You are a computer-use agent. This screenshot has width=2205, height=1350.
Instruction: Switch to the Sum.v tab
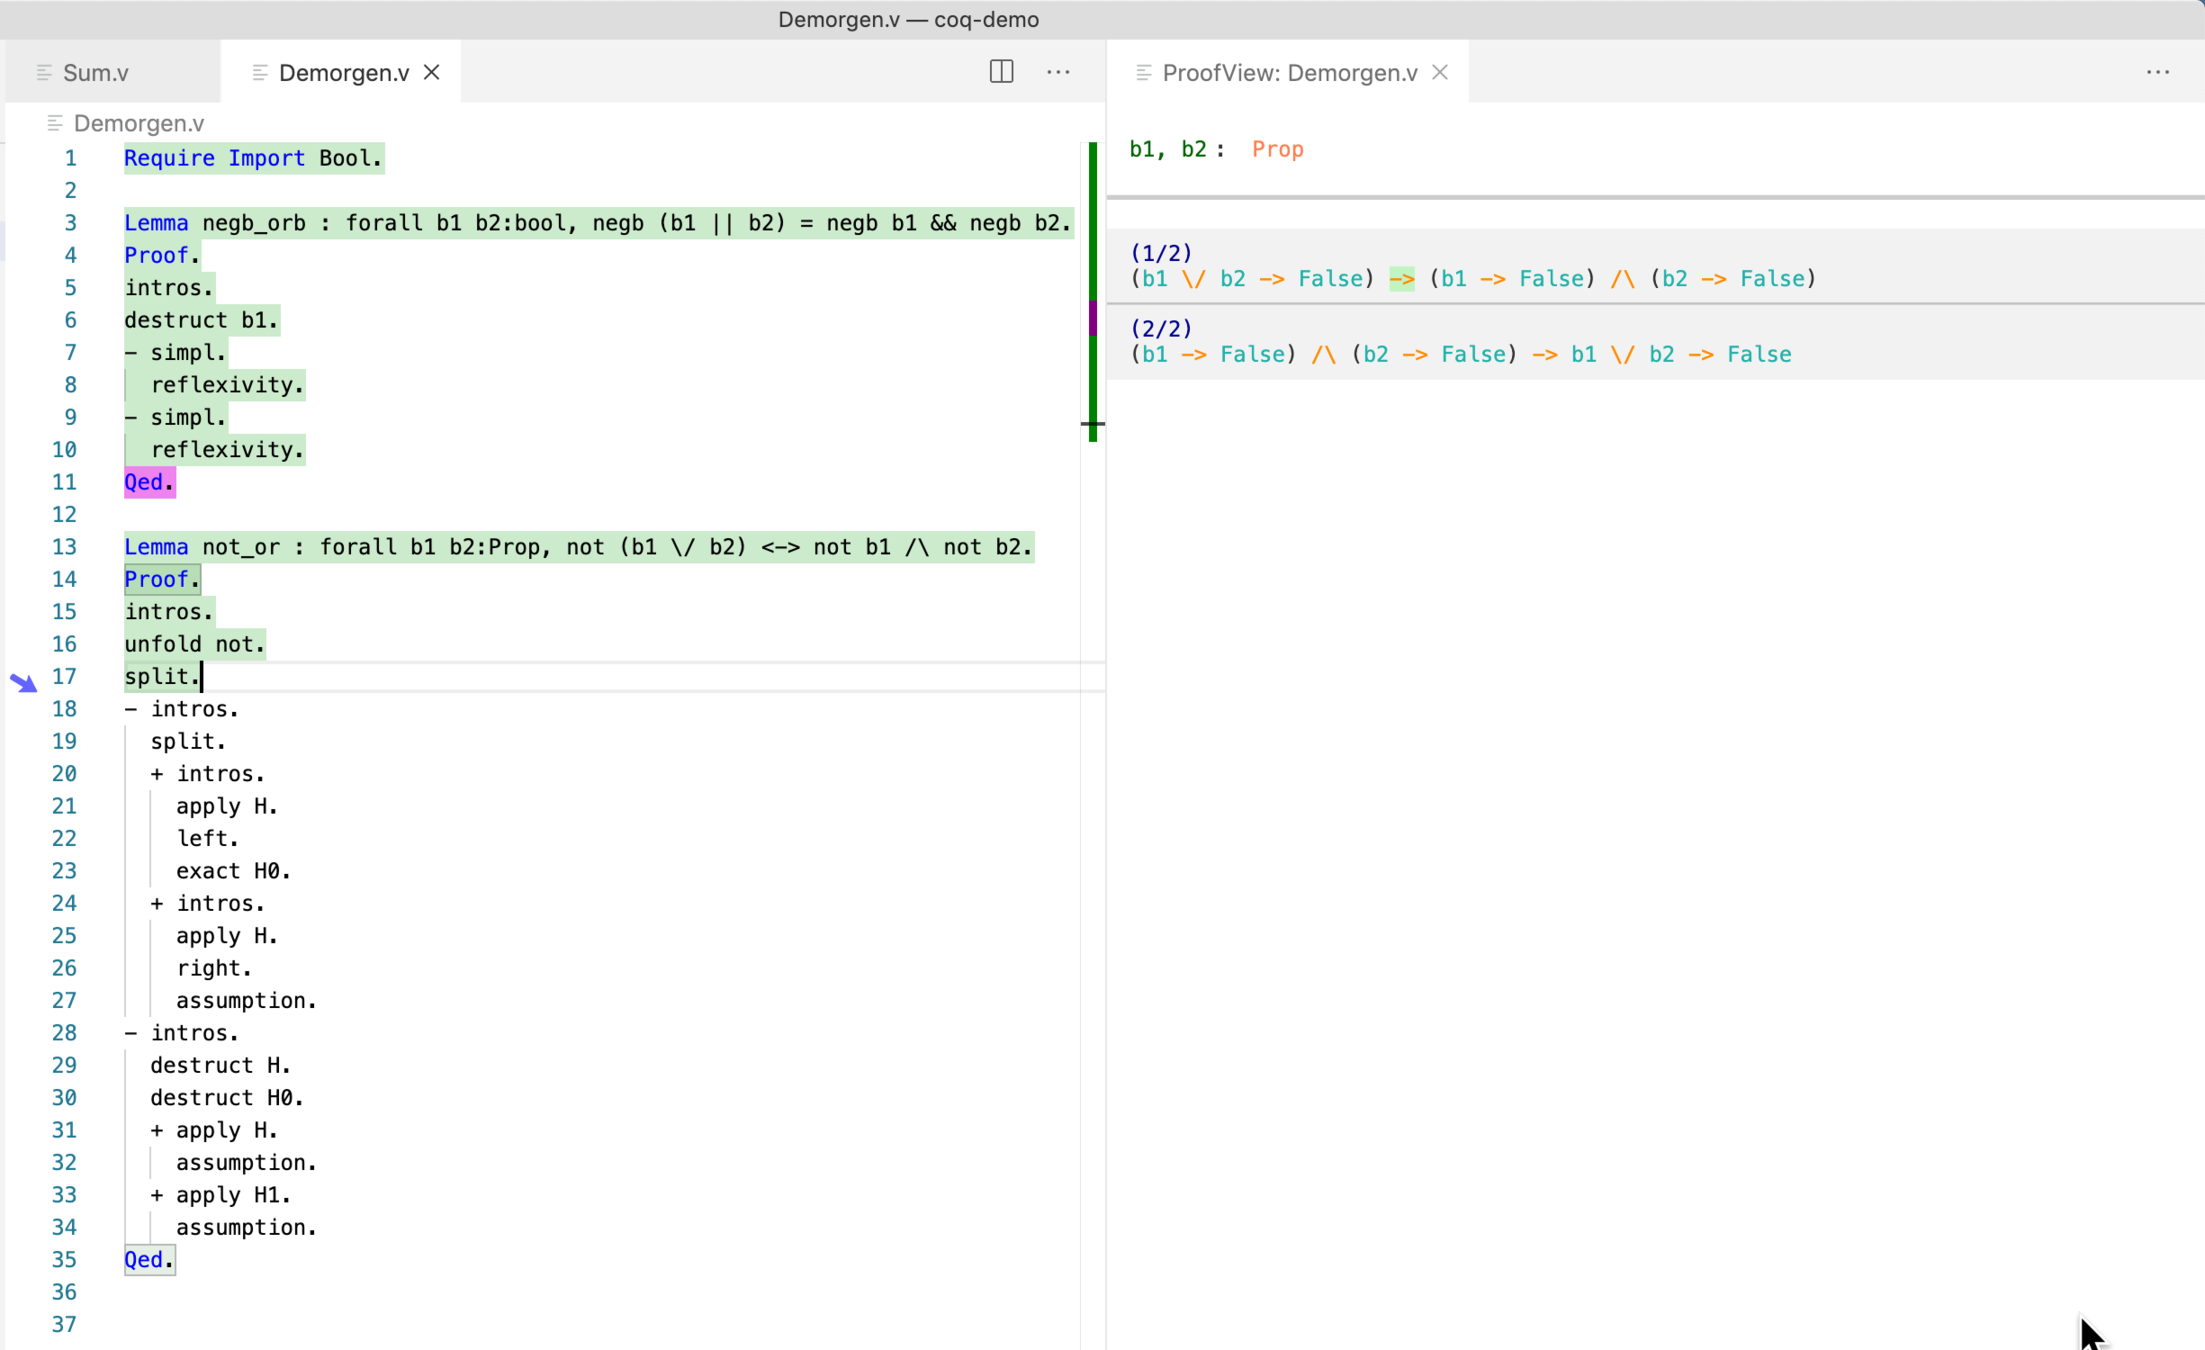click(96, 73)
